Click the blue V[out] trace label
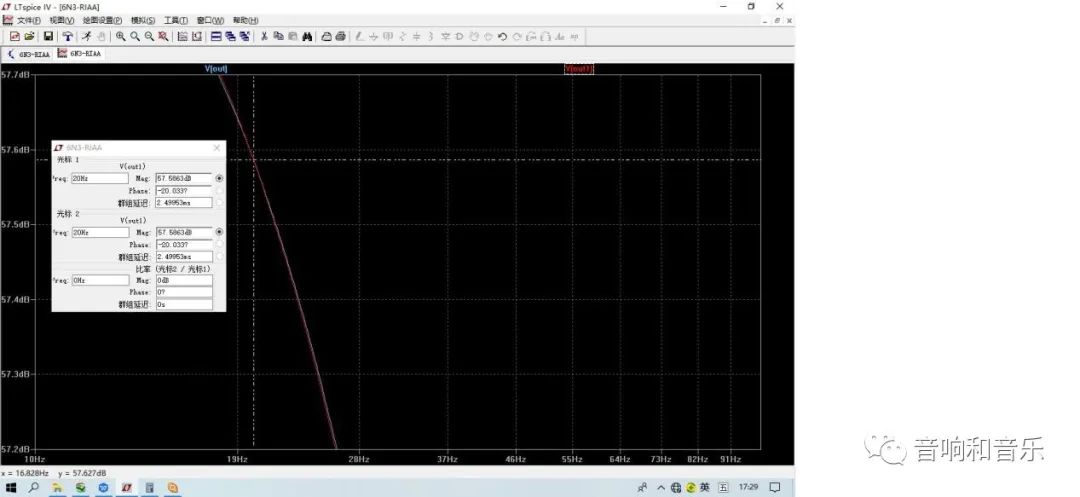The image size is (1080, 497). coord(216,69)
